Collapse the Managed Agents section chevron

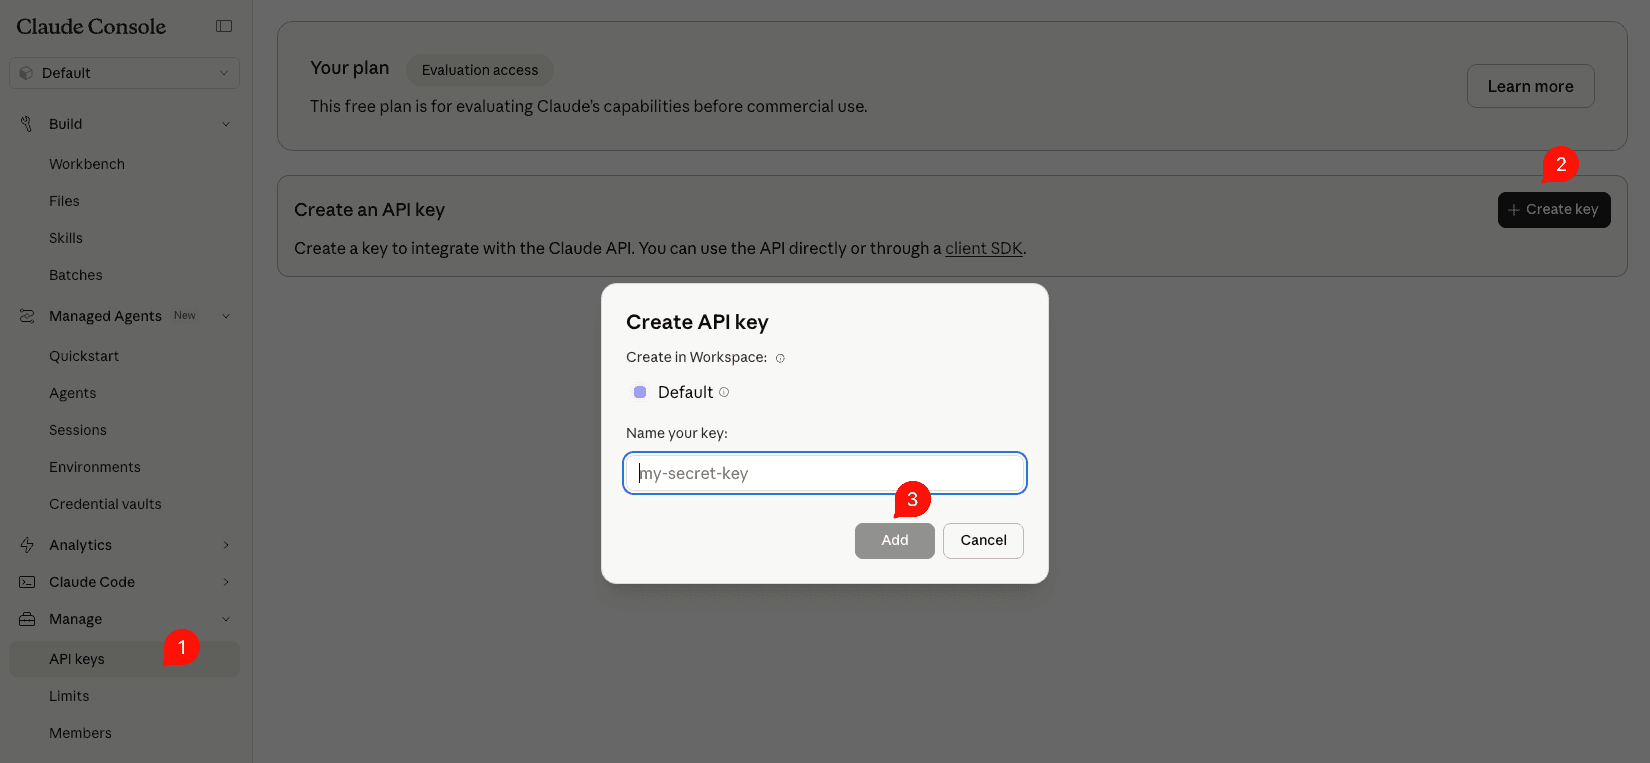(x=226, y=316)
